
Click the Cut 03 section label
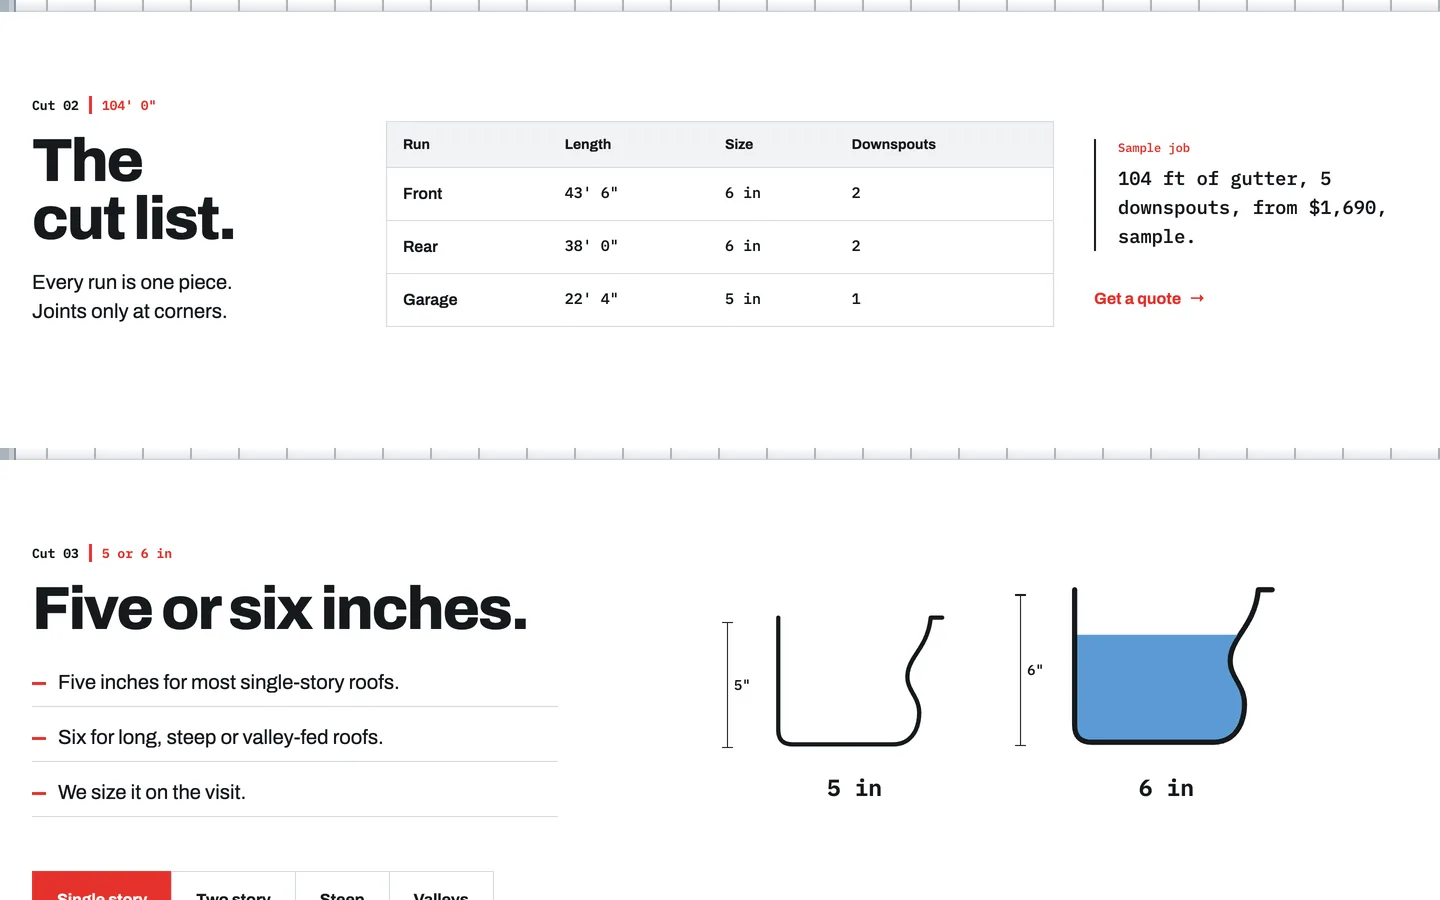(x=55, y=553)
